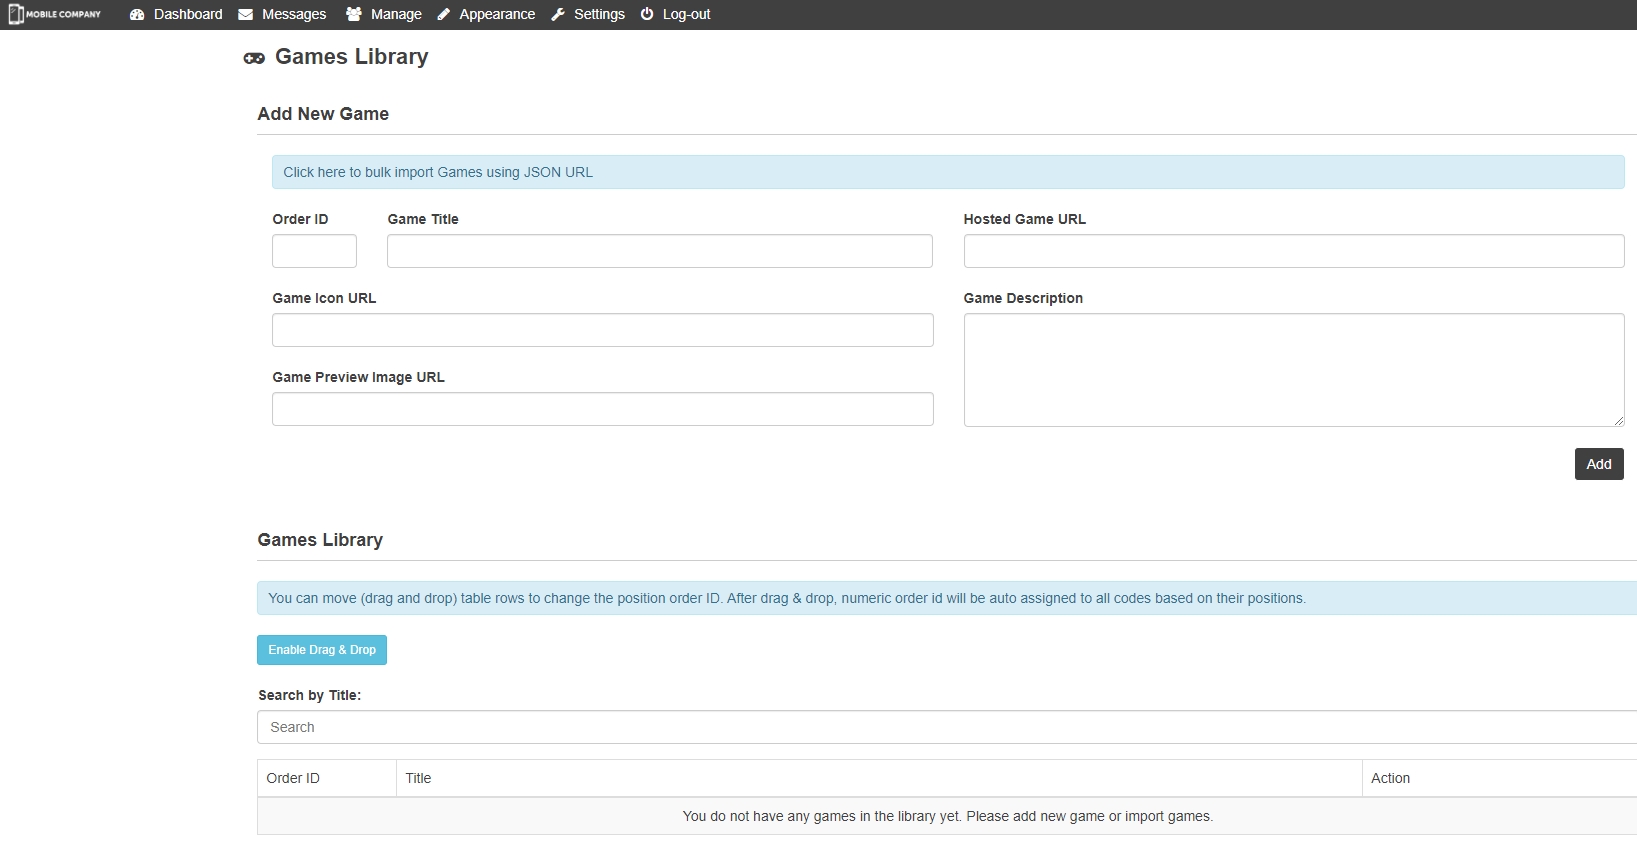This screenshot has height=847, width=1637.
Task: Click the Title column header
Action: (x=879, y=778)
